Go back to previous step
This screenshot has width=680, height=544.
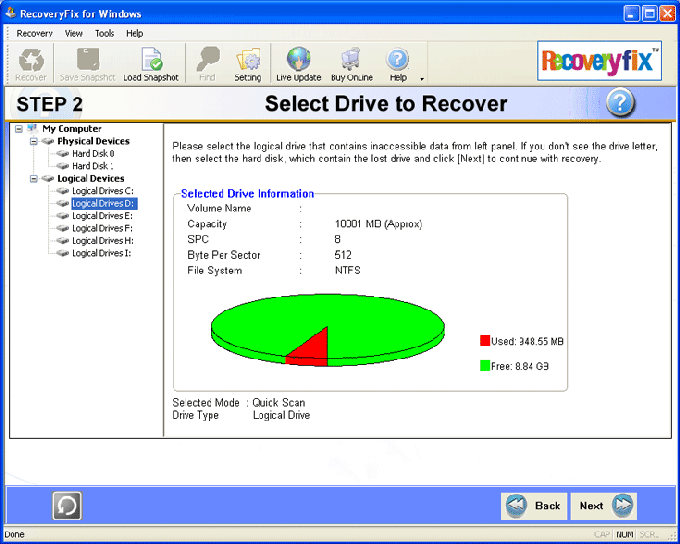(x=534, y=506)
